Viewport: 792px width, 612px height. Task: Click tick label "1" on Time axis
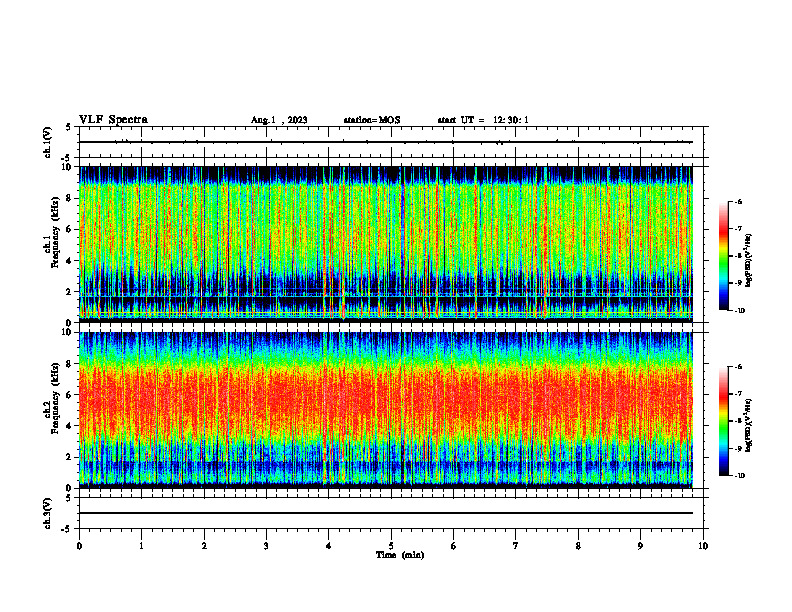click(x=141, y=546)
